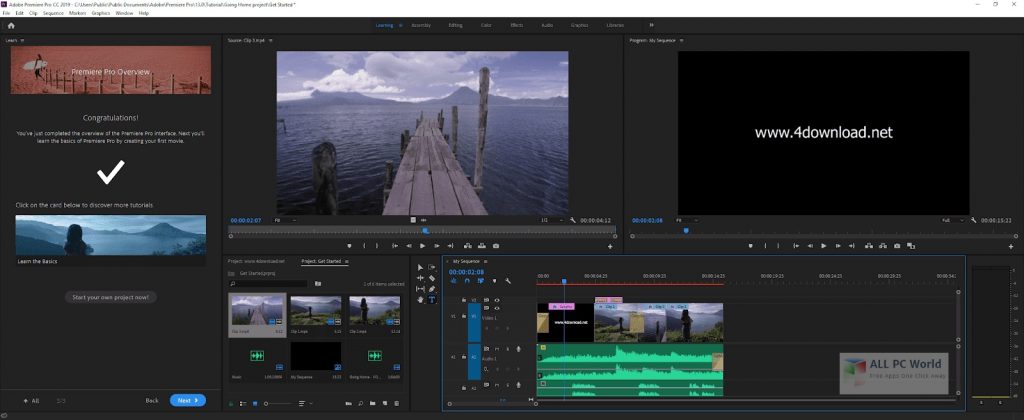Viewport: 1024px width, 420px height.
Task: Toggle the lock on track V1
Action: 463,314
